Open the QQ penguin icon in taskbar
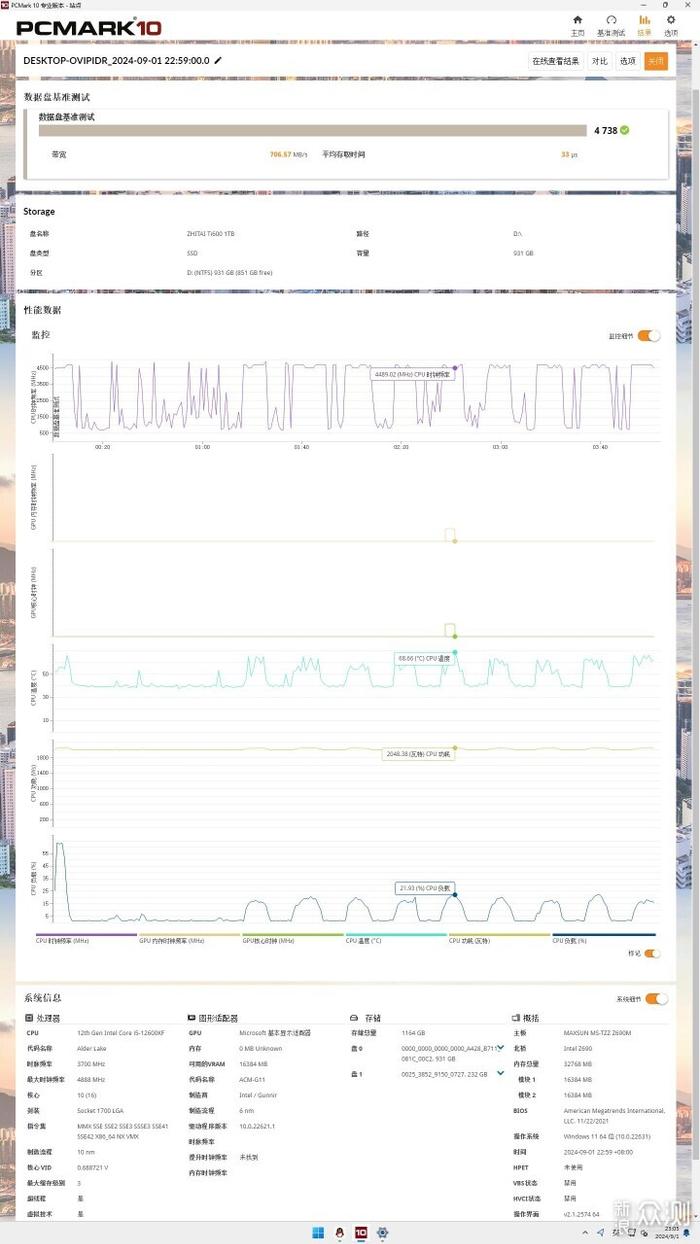The width and height of the screenshot is (700, 1244). click(x=340, y=1232)
